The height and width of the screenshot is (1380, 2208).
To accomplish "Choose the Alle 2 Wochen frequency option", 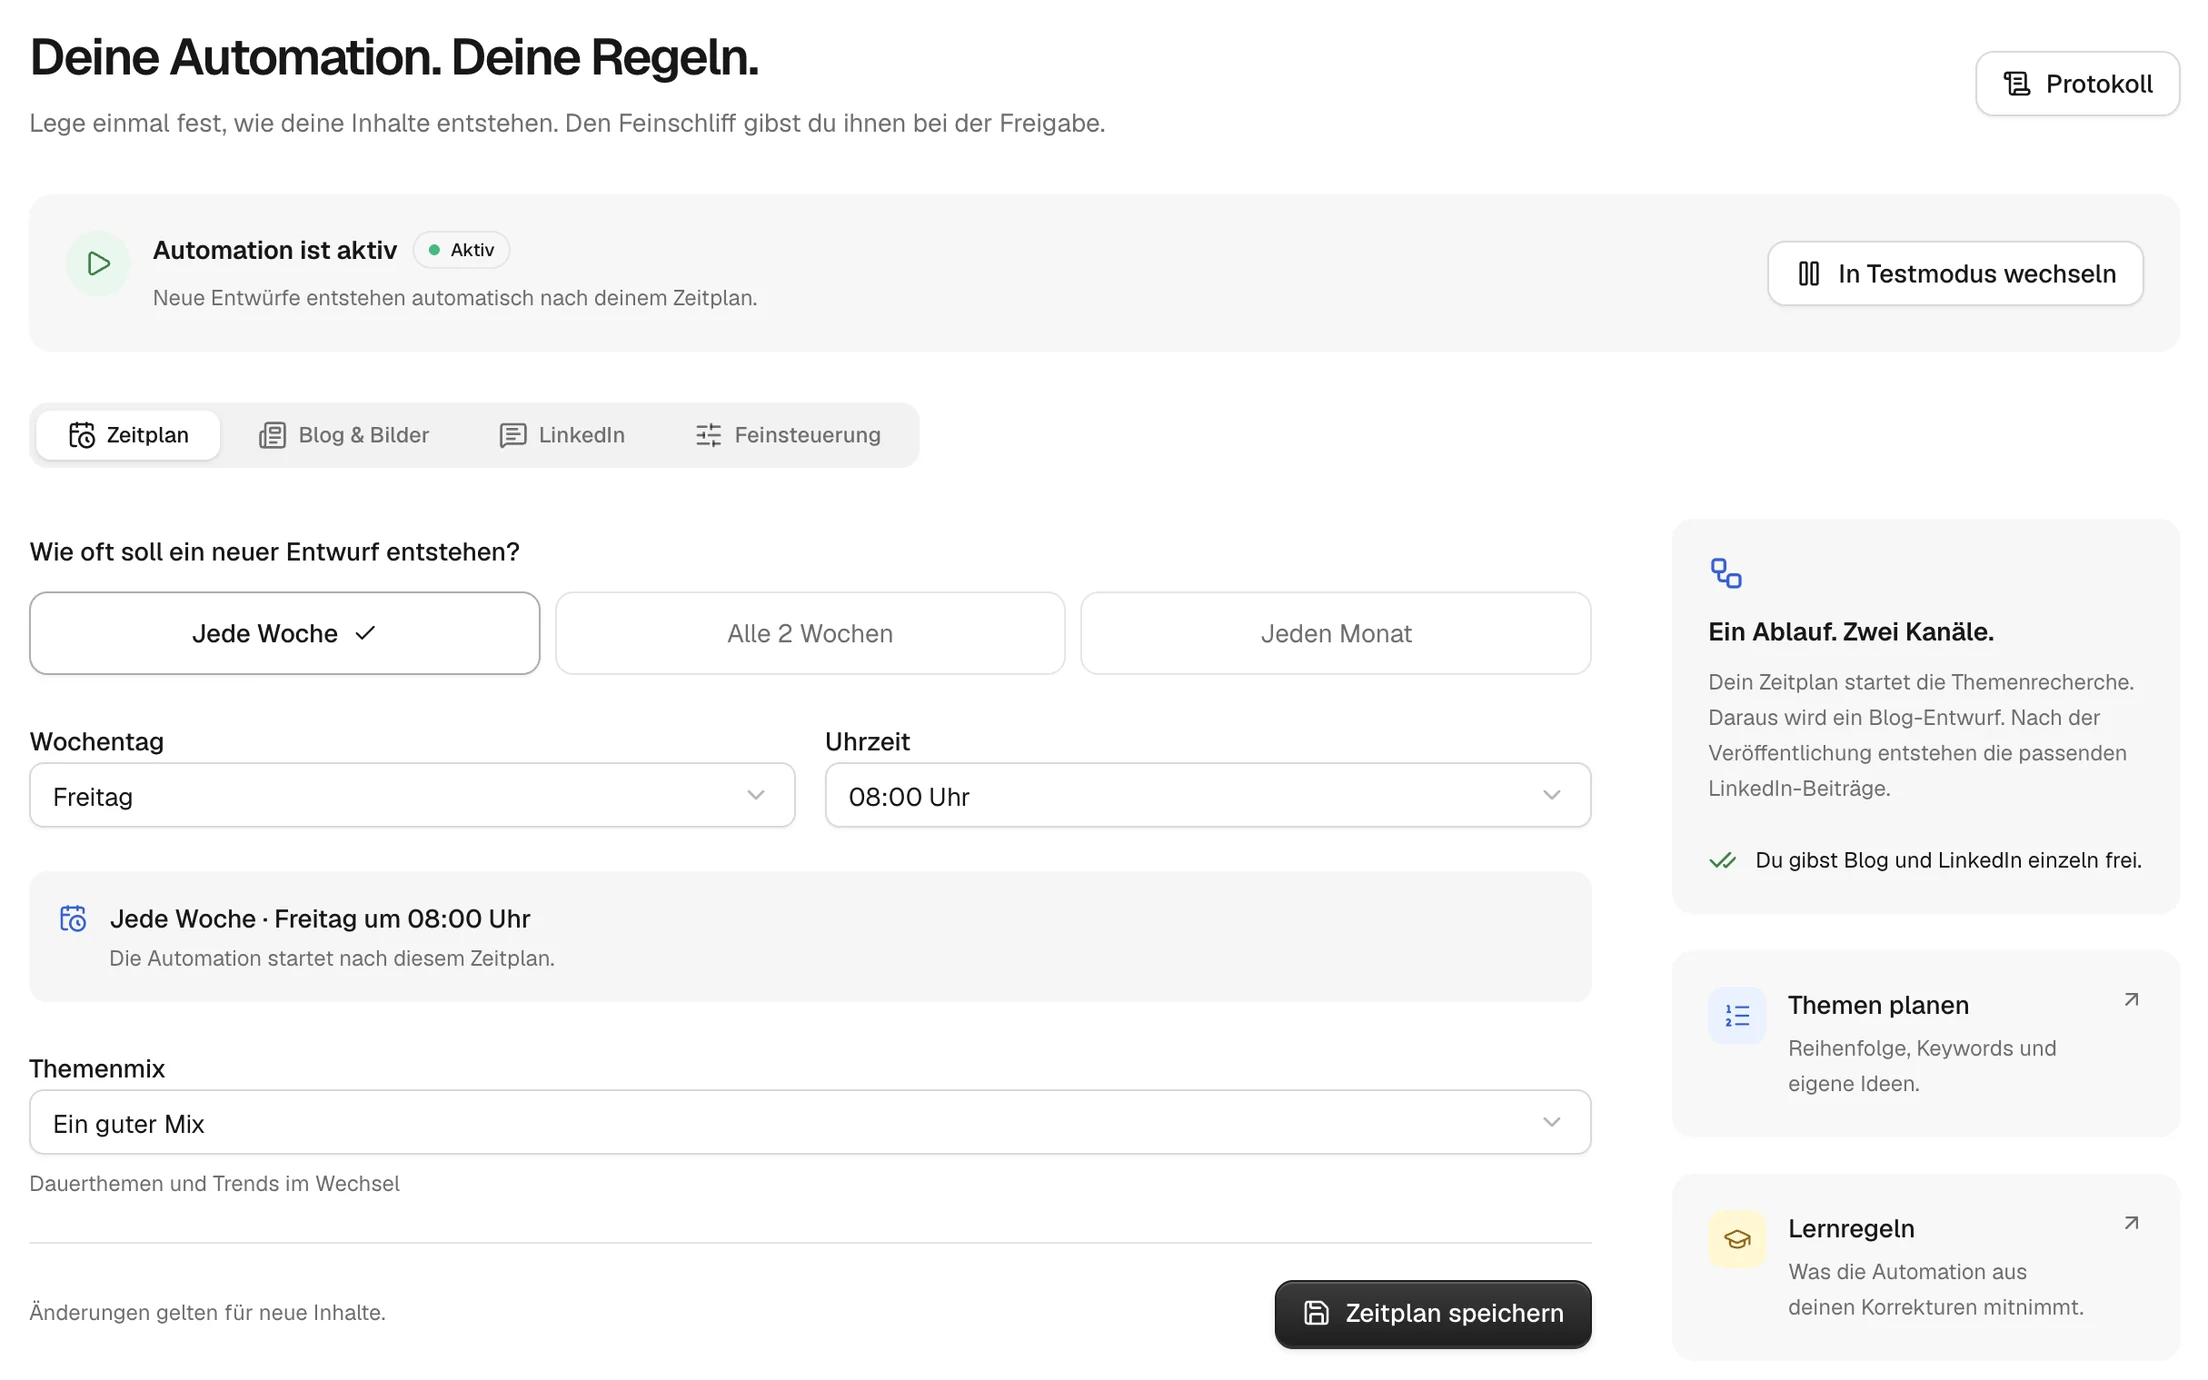I will pyautogui.click(x=810, y=633).
